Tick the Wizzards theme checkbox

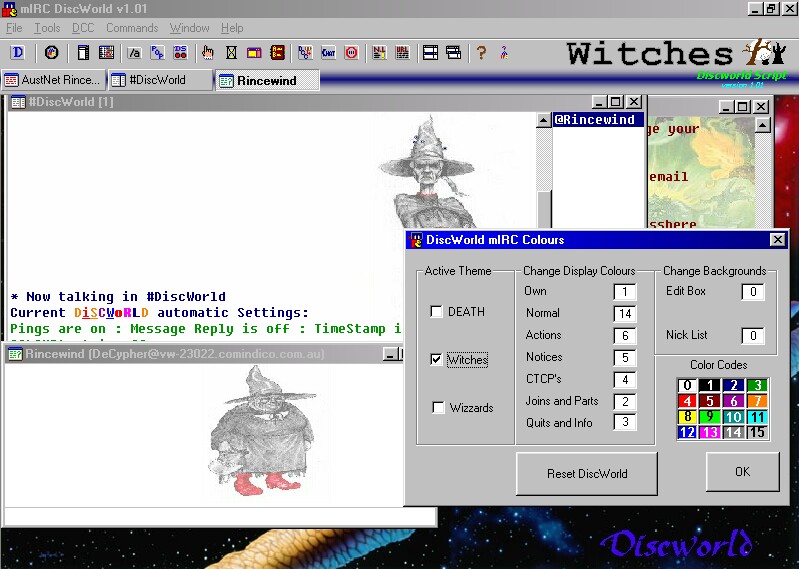point(436,408)
